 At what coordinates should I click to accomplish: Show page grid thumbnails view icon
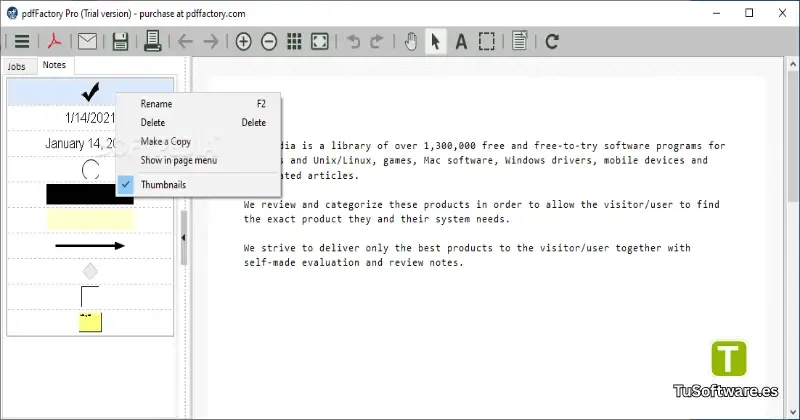[x=294, y=41]
